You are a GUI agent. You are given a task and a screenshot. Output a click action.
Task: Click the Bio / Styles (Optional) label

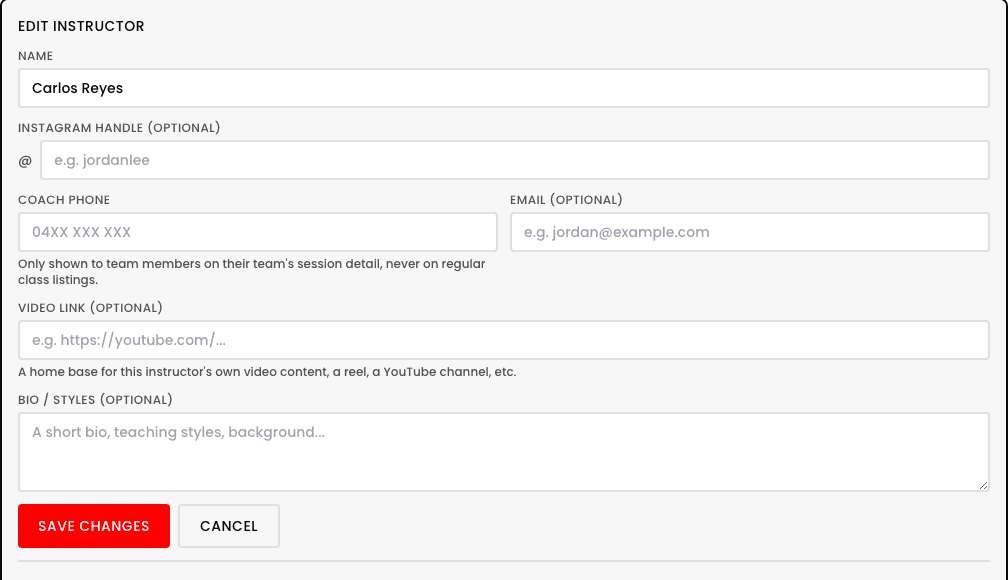coord(95,400)
